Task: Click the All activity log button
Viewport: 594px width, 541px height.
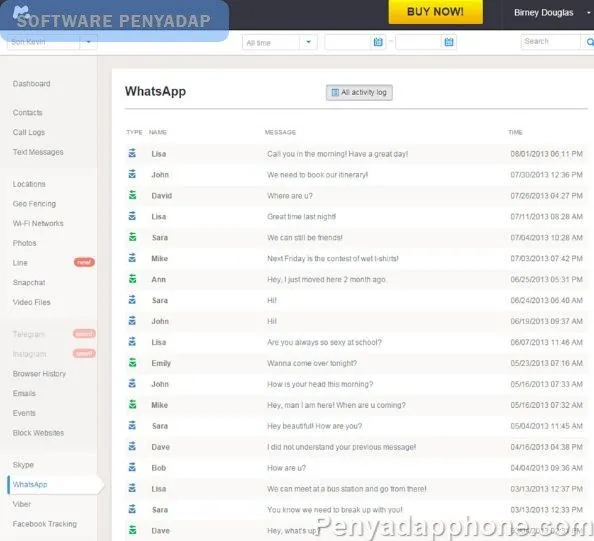Action: click(359, 92)
